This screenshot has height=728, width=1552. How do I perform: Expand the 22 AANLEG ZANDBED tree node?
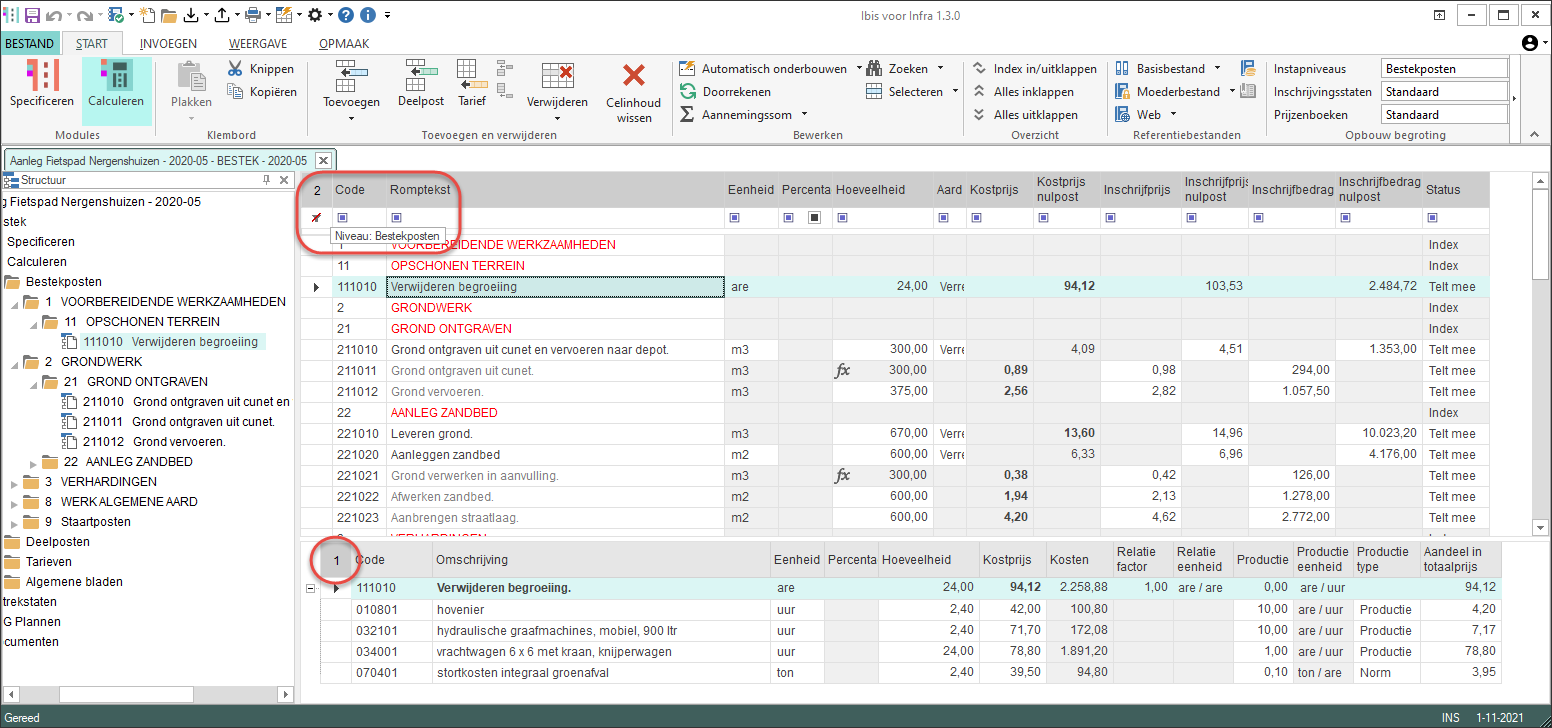33,462
